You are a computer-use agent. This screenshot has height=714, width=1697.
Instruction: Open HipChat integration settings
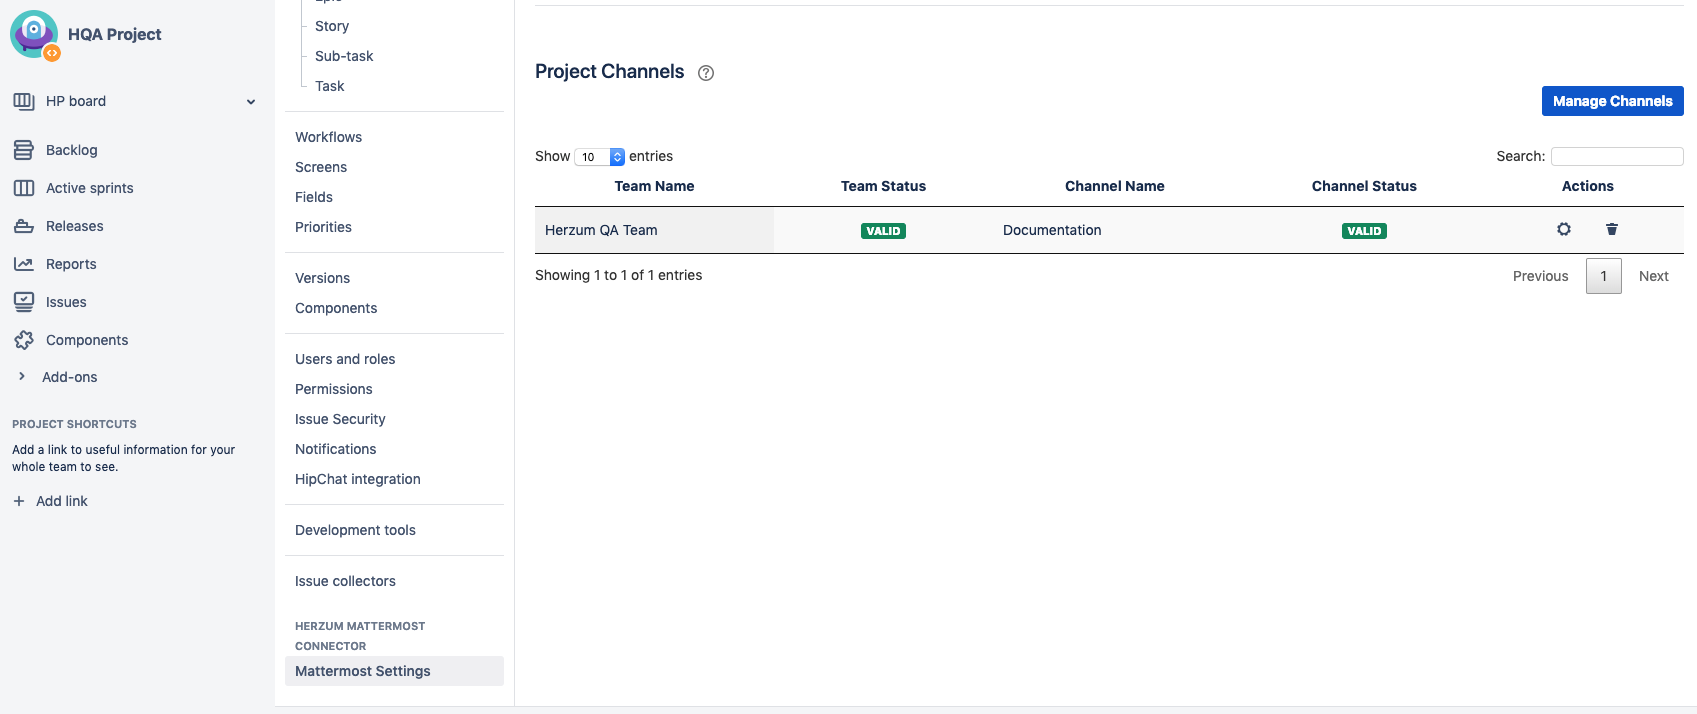click(357, 479)
